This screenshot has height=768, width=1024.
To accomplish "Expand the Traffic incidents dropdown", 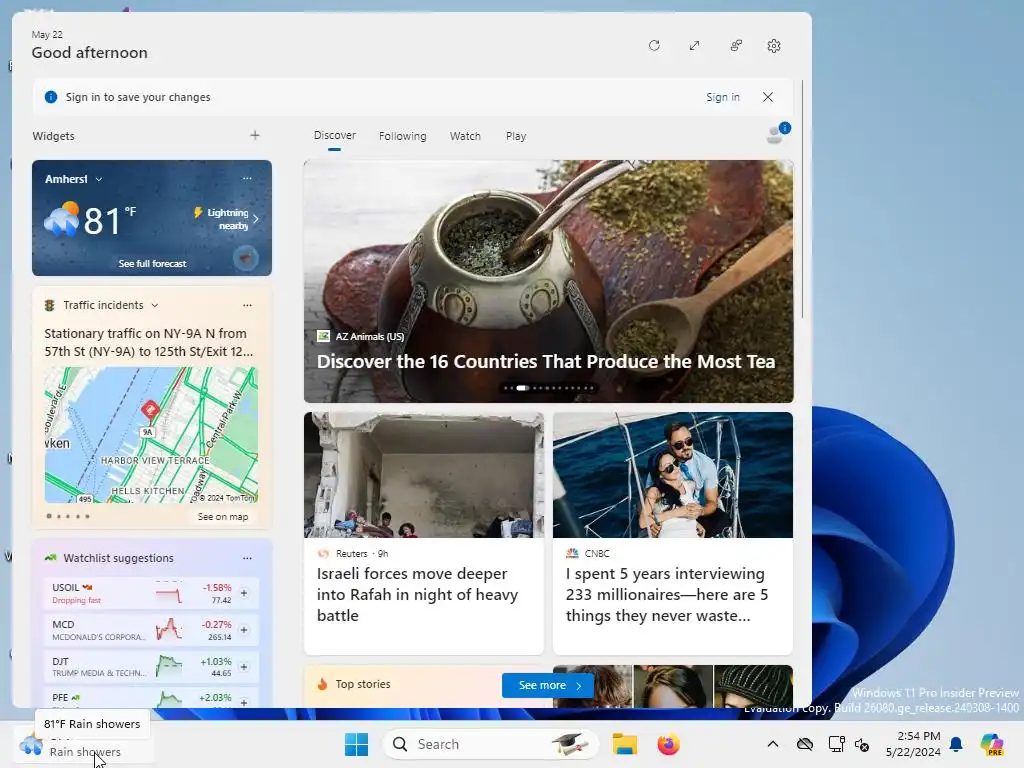I will pos(155,305).
